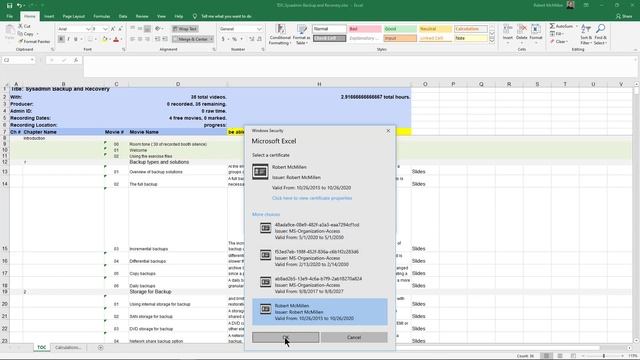Image resolution: width=640 pixels, height=360 pixels.
Task: Apply the Neutral cell style
Action: [435, 29]
